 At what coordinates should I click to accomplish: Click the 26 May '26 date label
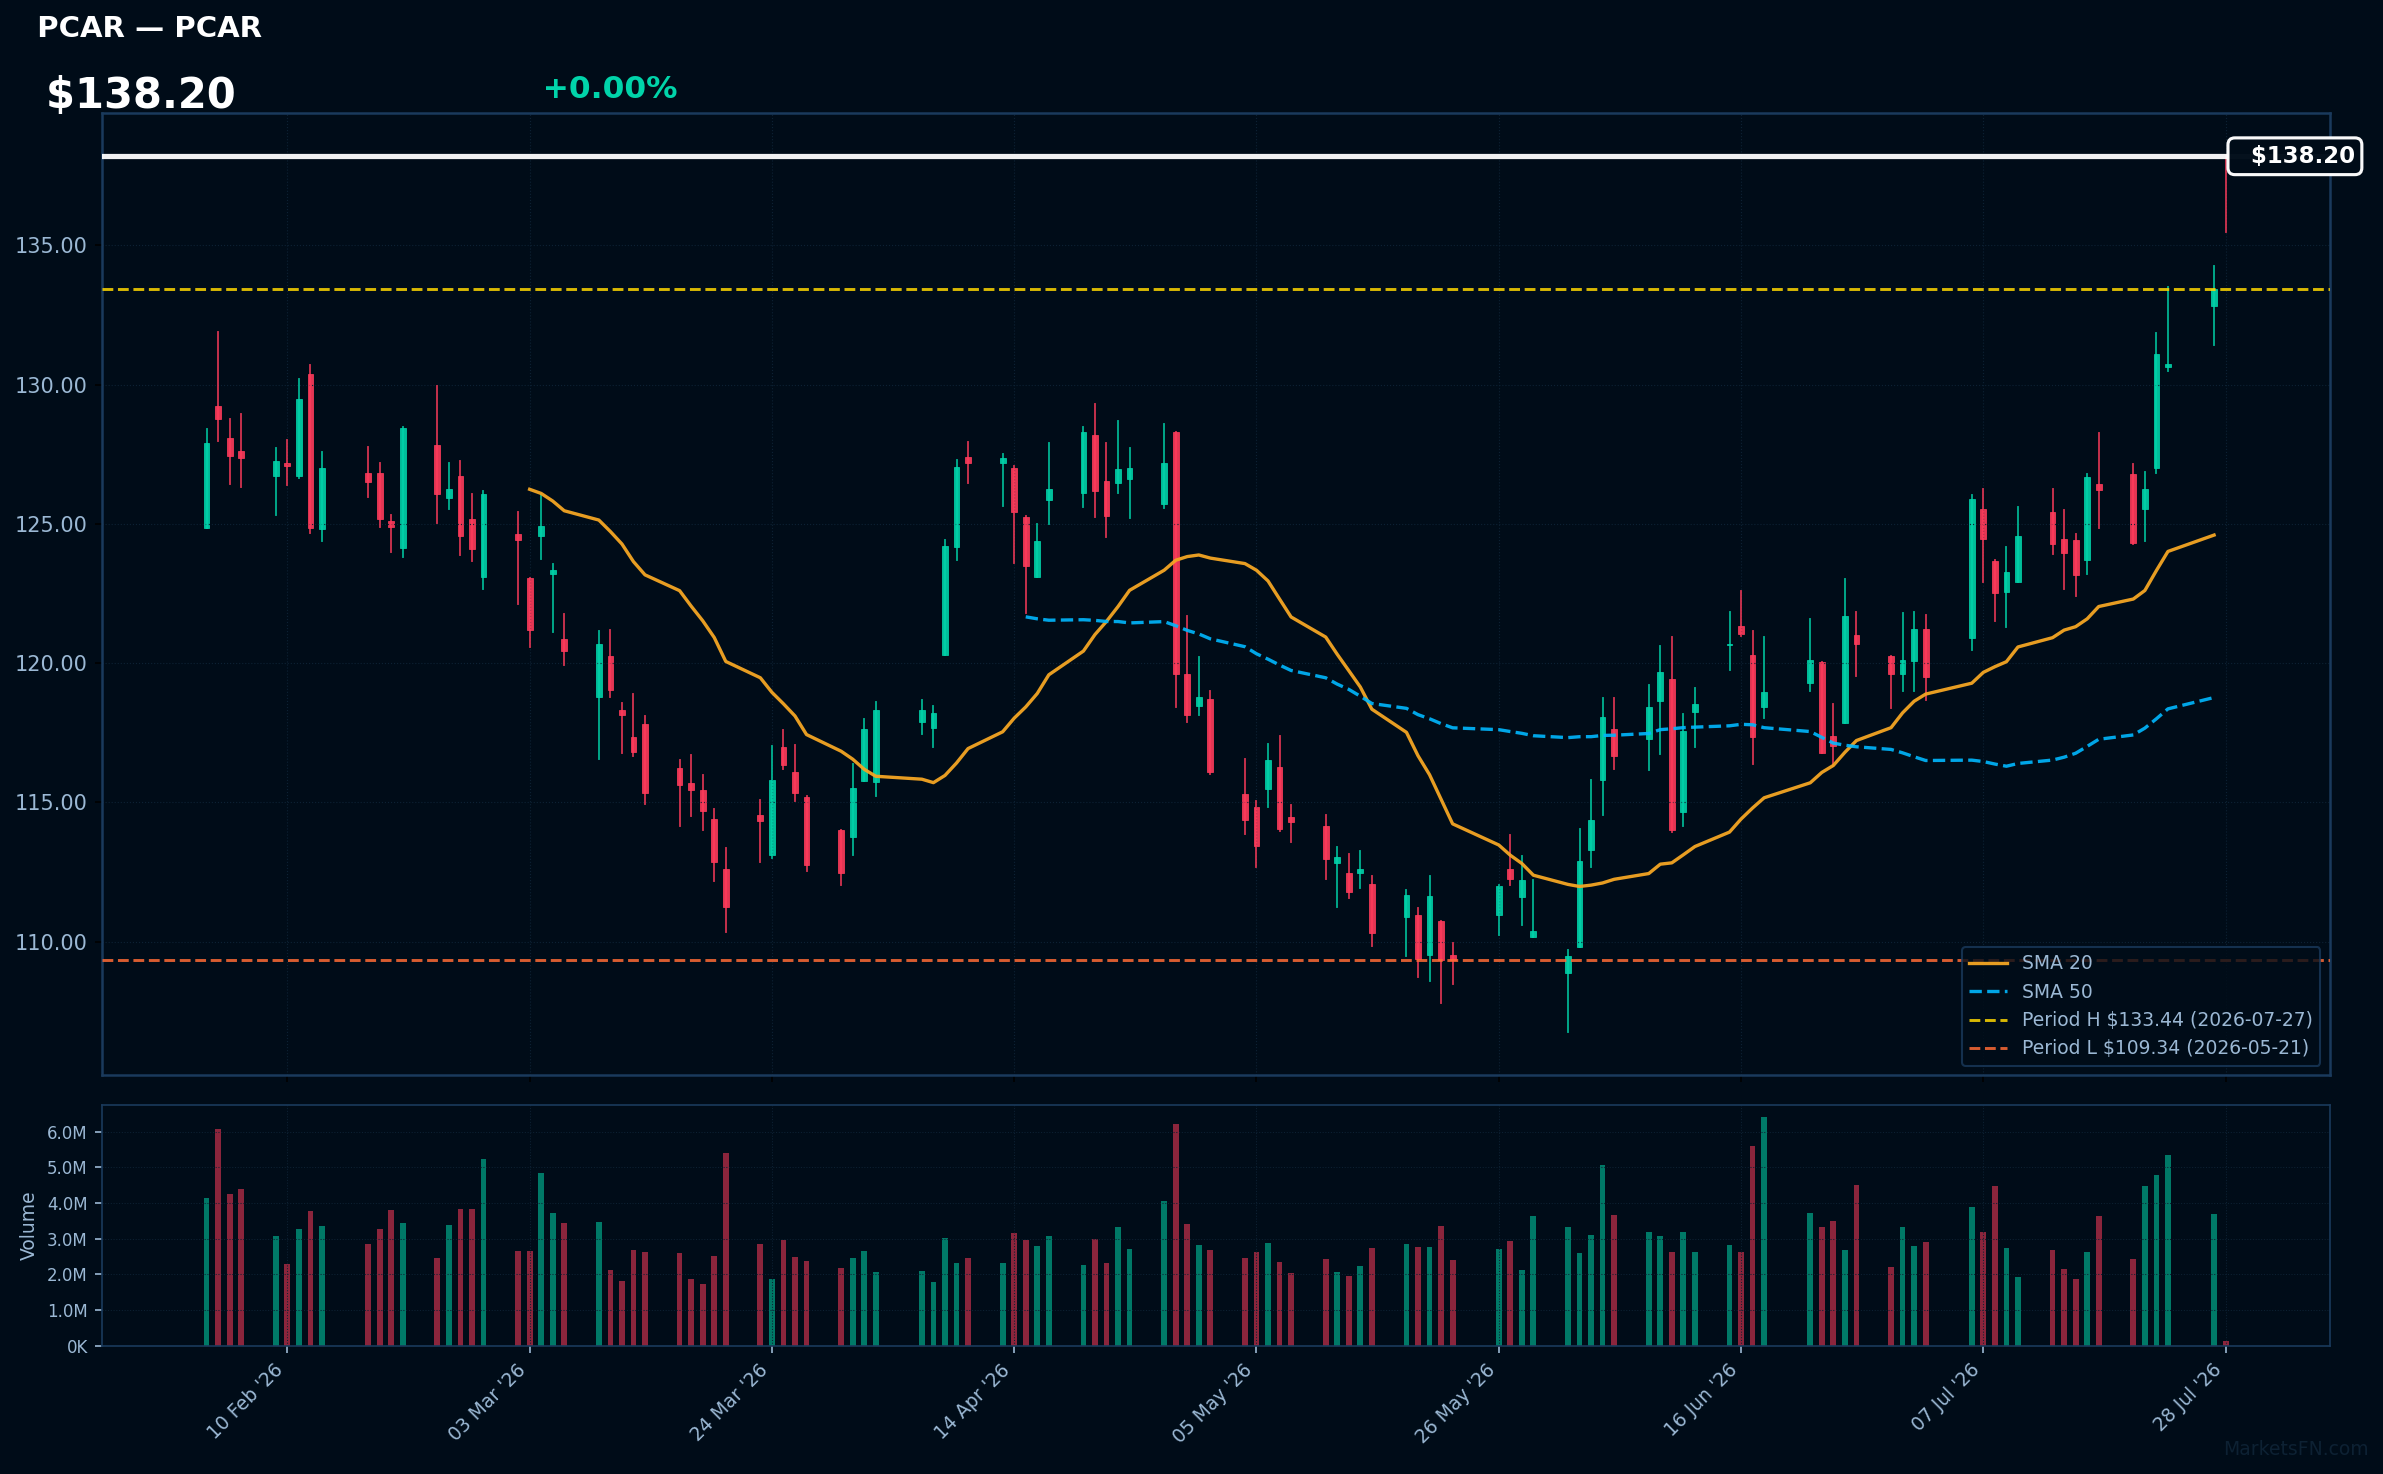point(1454,1402)
